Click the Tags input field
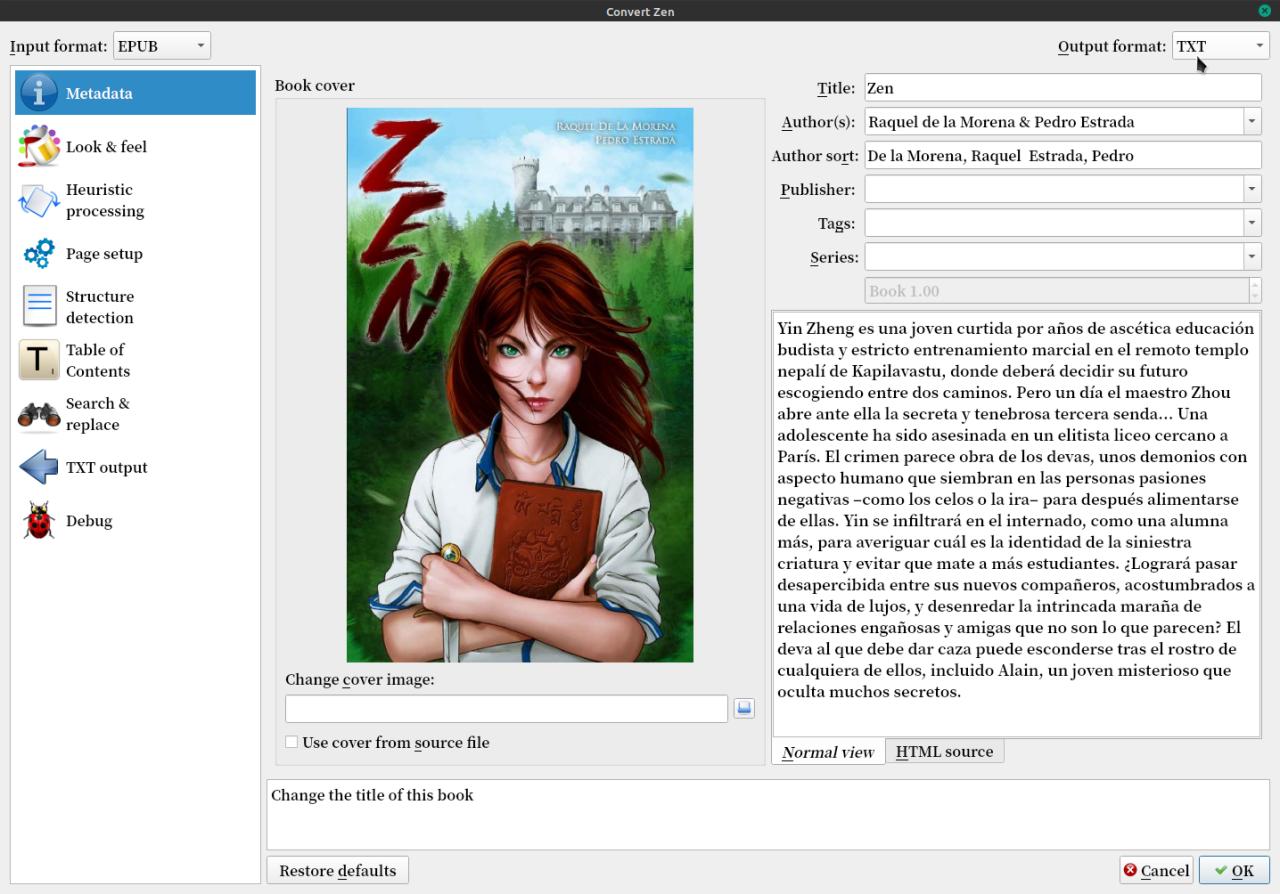 1054,223
